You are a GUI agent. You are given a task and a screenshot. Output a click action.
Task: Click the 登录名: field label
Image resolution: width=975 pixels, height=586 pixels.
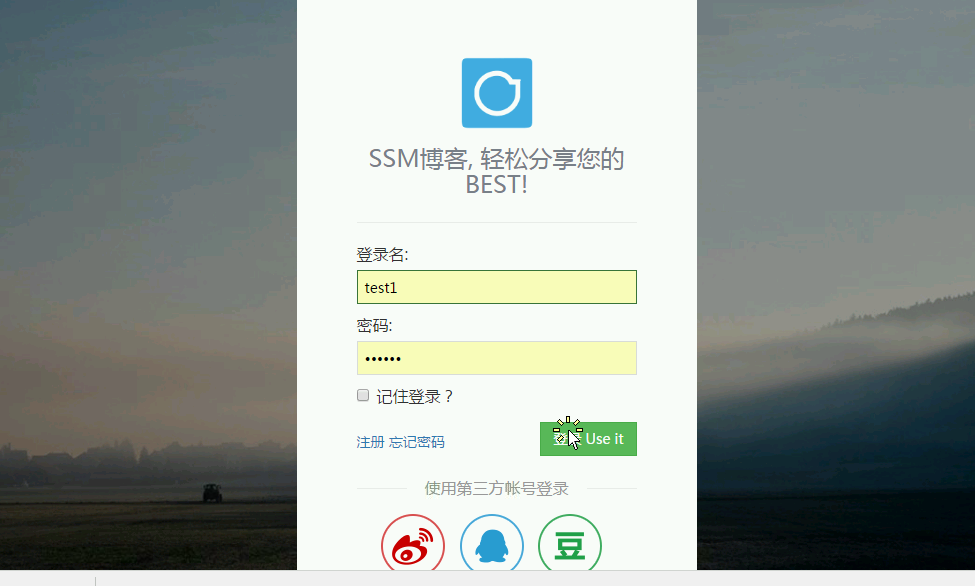coord(382,254)
